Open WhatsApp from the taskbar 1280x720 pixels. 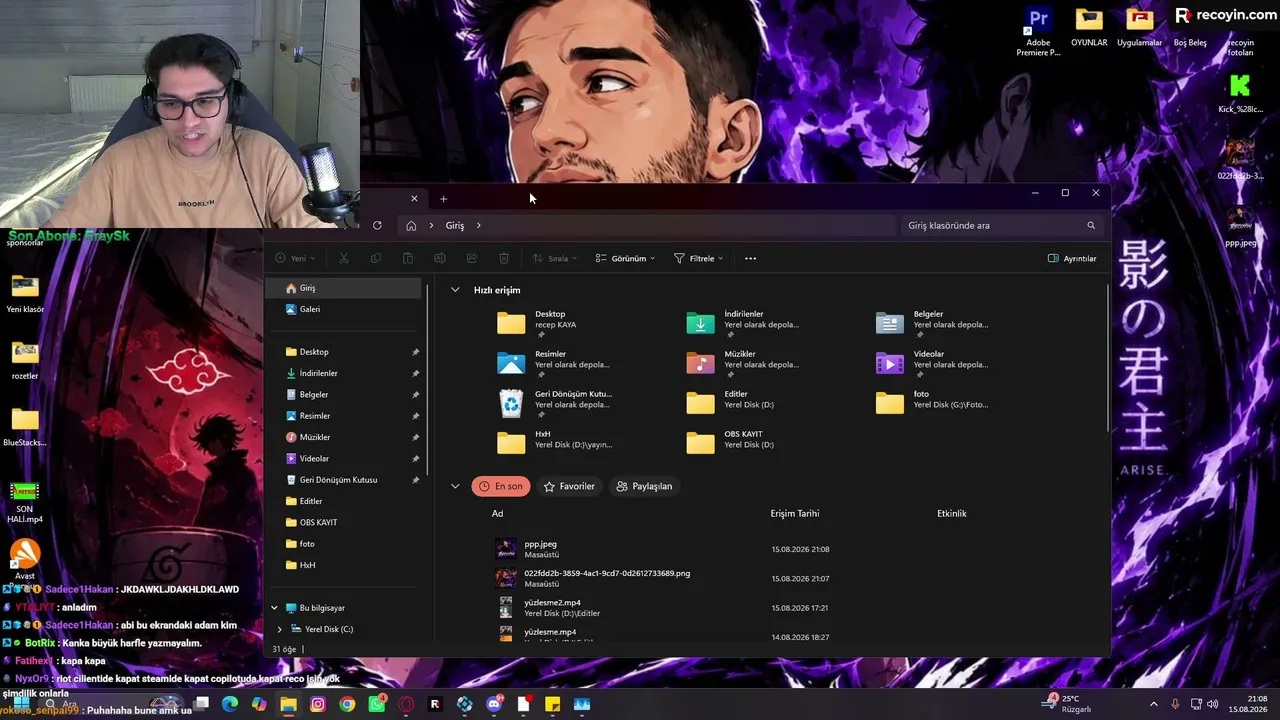coord(377,704)
